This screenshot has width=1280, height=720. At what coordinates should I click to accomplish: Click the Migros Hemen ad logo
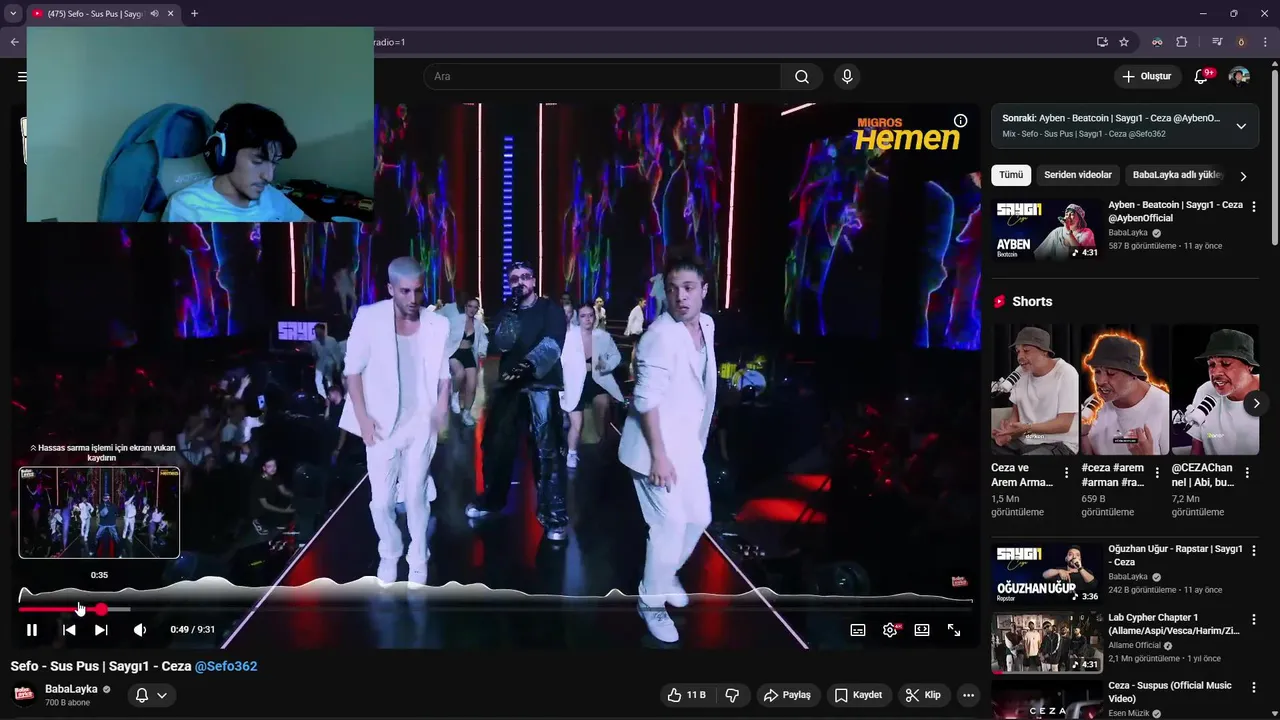coord(907,134)
